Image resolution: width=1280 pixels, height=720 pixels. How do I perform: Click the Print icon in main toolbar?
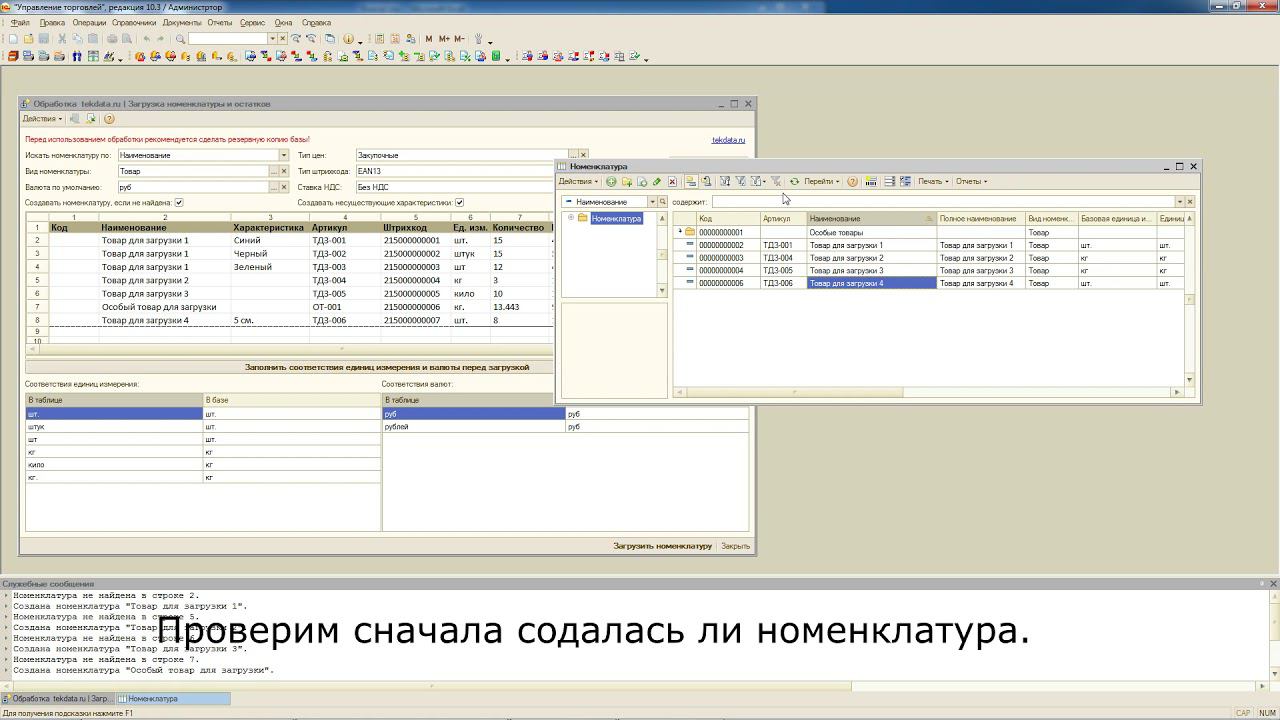click(x=112, y=39)
